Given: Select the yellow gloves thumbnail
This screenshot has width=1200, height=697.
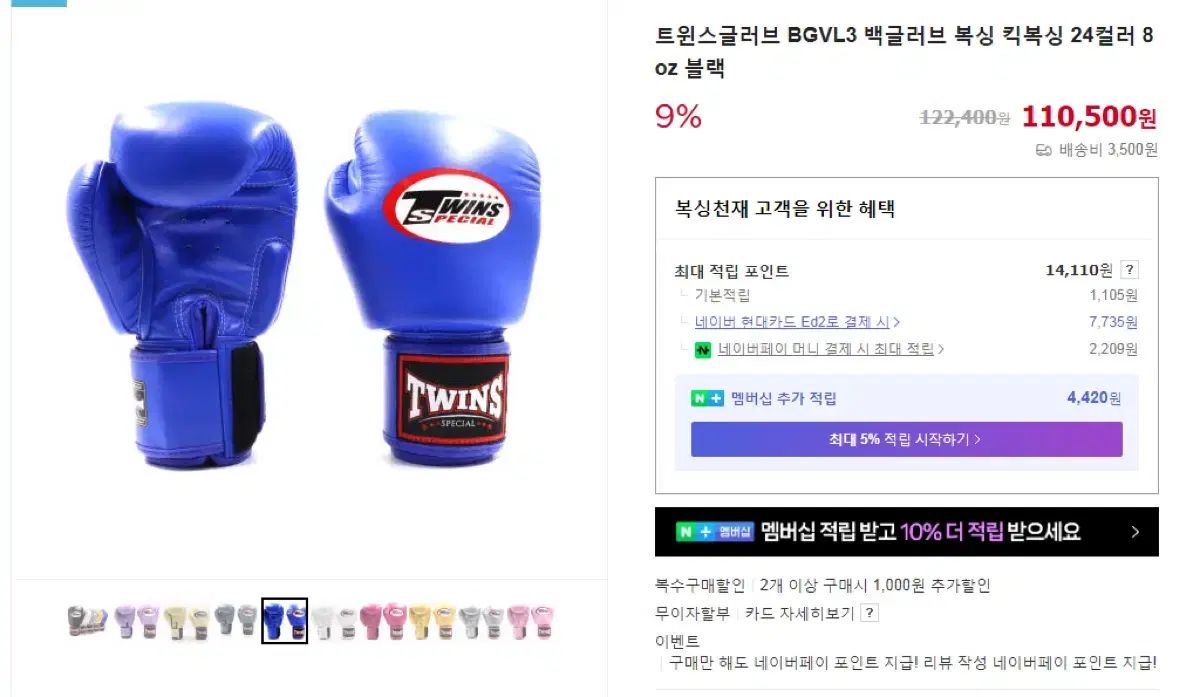Looking at the screenshot, I should click(431, 621).
